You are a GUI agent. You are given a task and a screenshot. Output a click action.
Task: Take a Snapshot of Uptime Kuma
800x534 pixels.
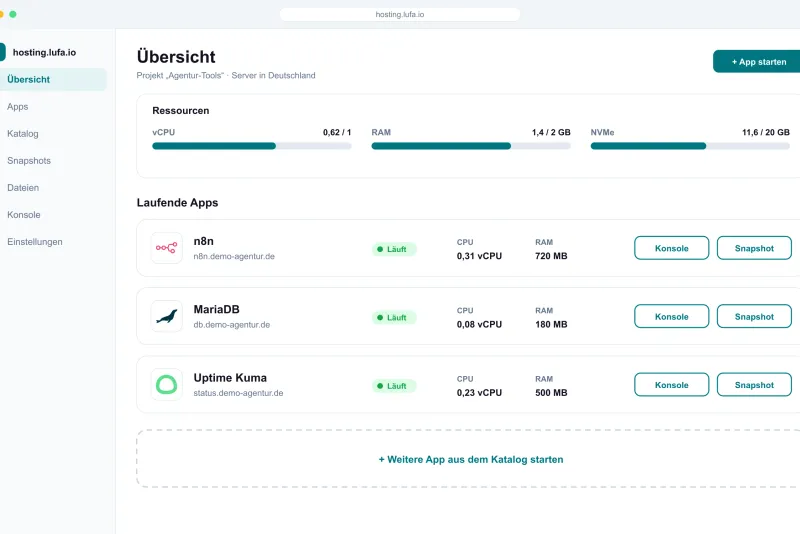(x=754, y=385)
